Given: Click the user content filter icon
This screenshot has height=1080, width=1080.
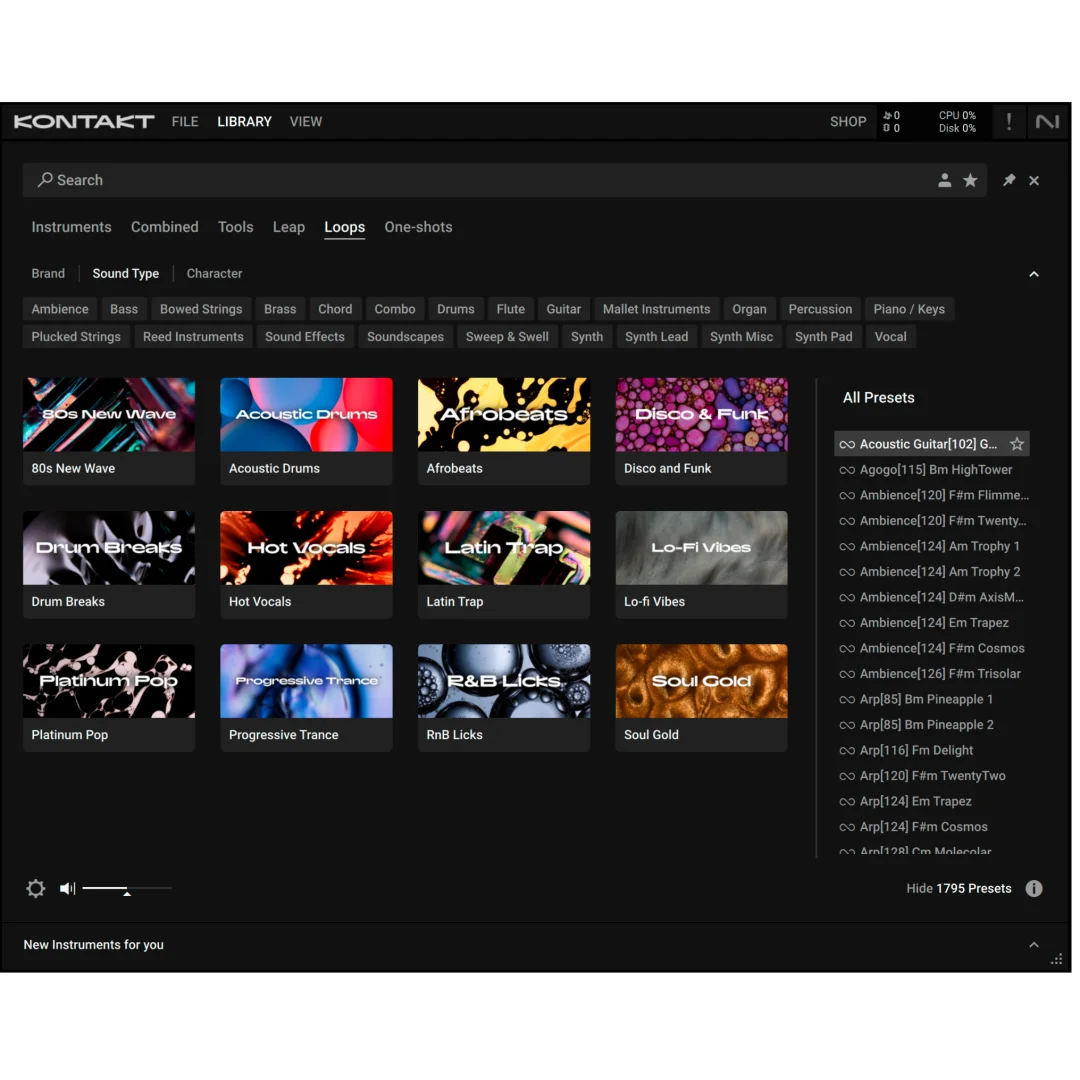Looking at the screenshot, I should tap(944, 180).
